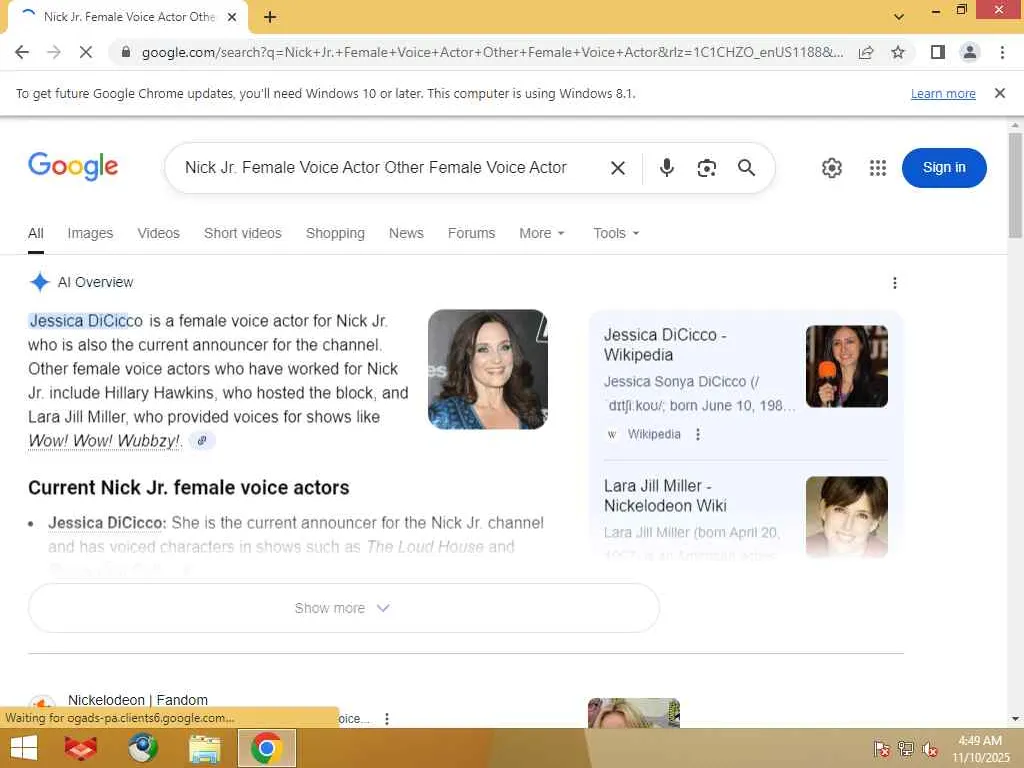Open the Learn more update link

943,93
